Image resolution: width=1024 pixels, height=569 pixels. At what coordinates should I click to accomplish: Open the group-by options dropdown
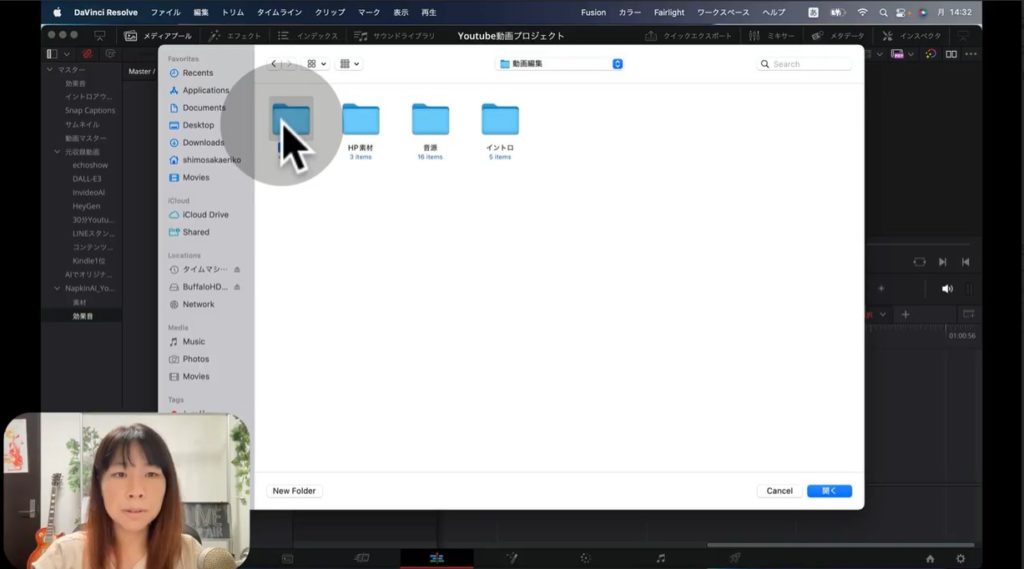click(349, 64)
